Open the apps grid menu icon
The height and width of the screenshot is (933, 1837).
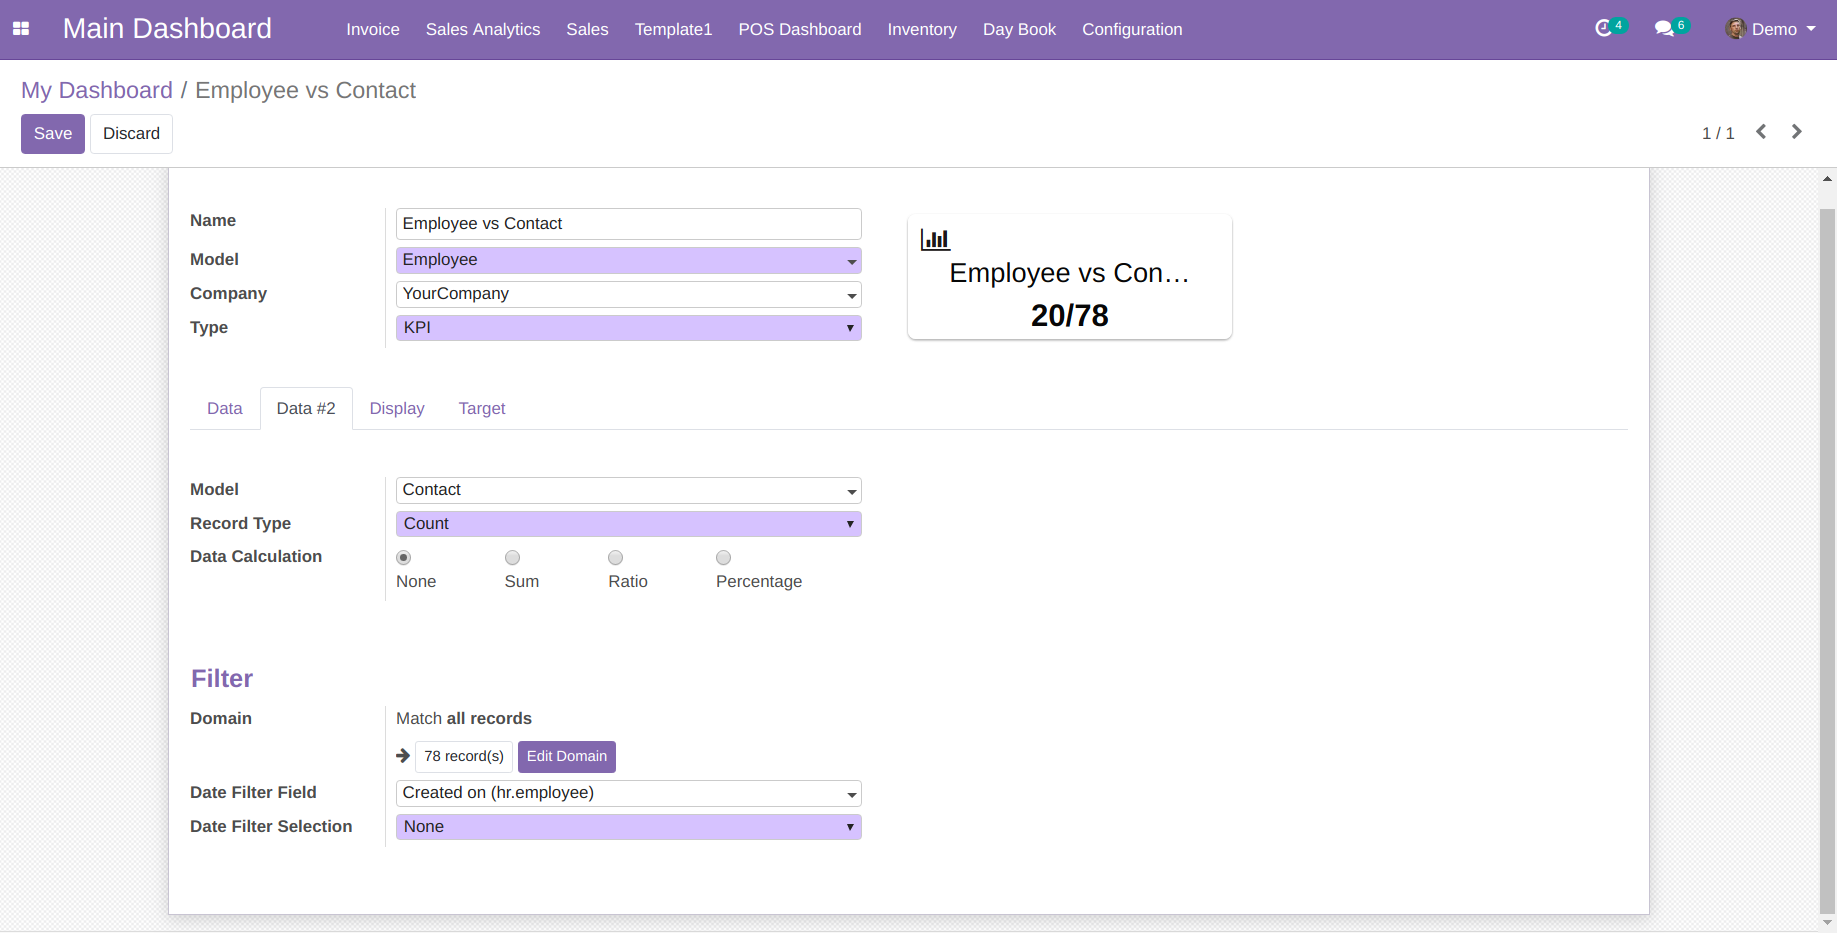[x=21, y=29]
